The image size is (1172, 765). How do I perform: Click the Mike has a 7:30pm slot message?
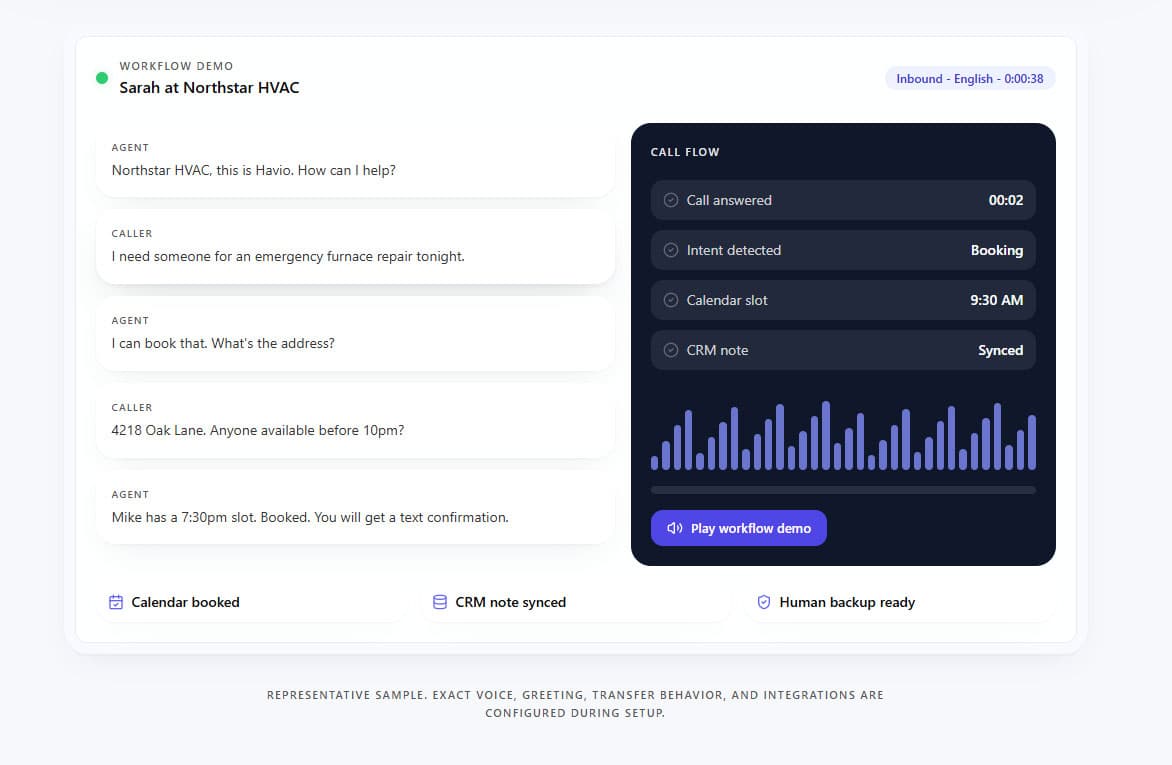(x=355, y=507)
